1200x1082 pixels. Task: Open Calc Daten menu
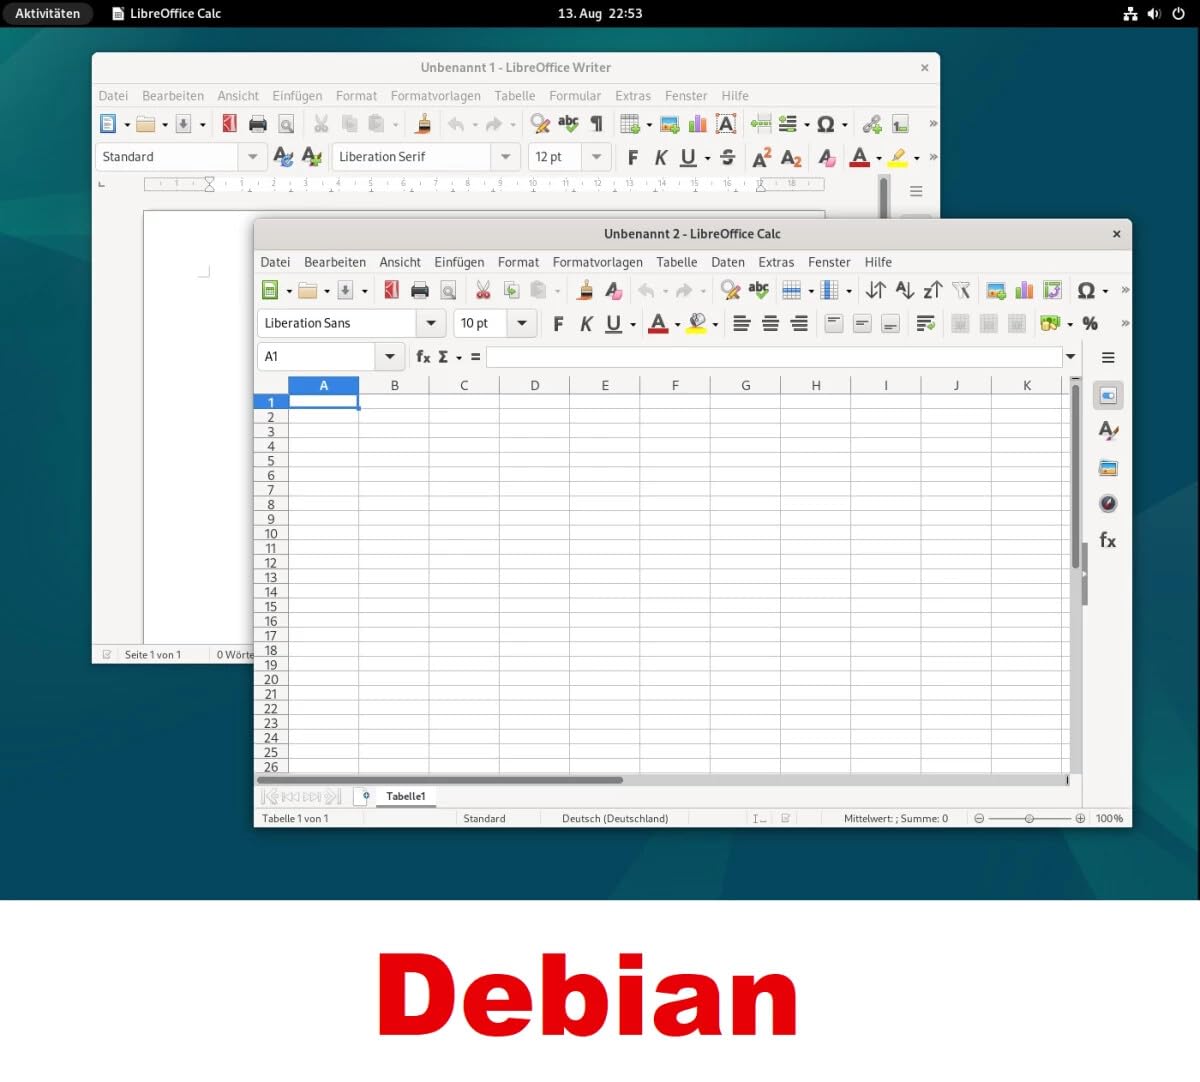[727, 262]
